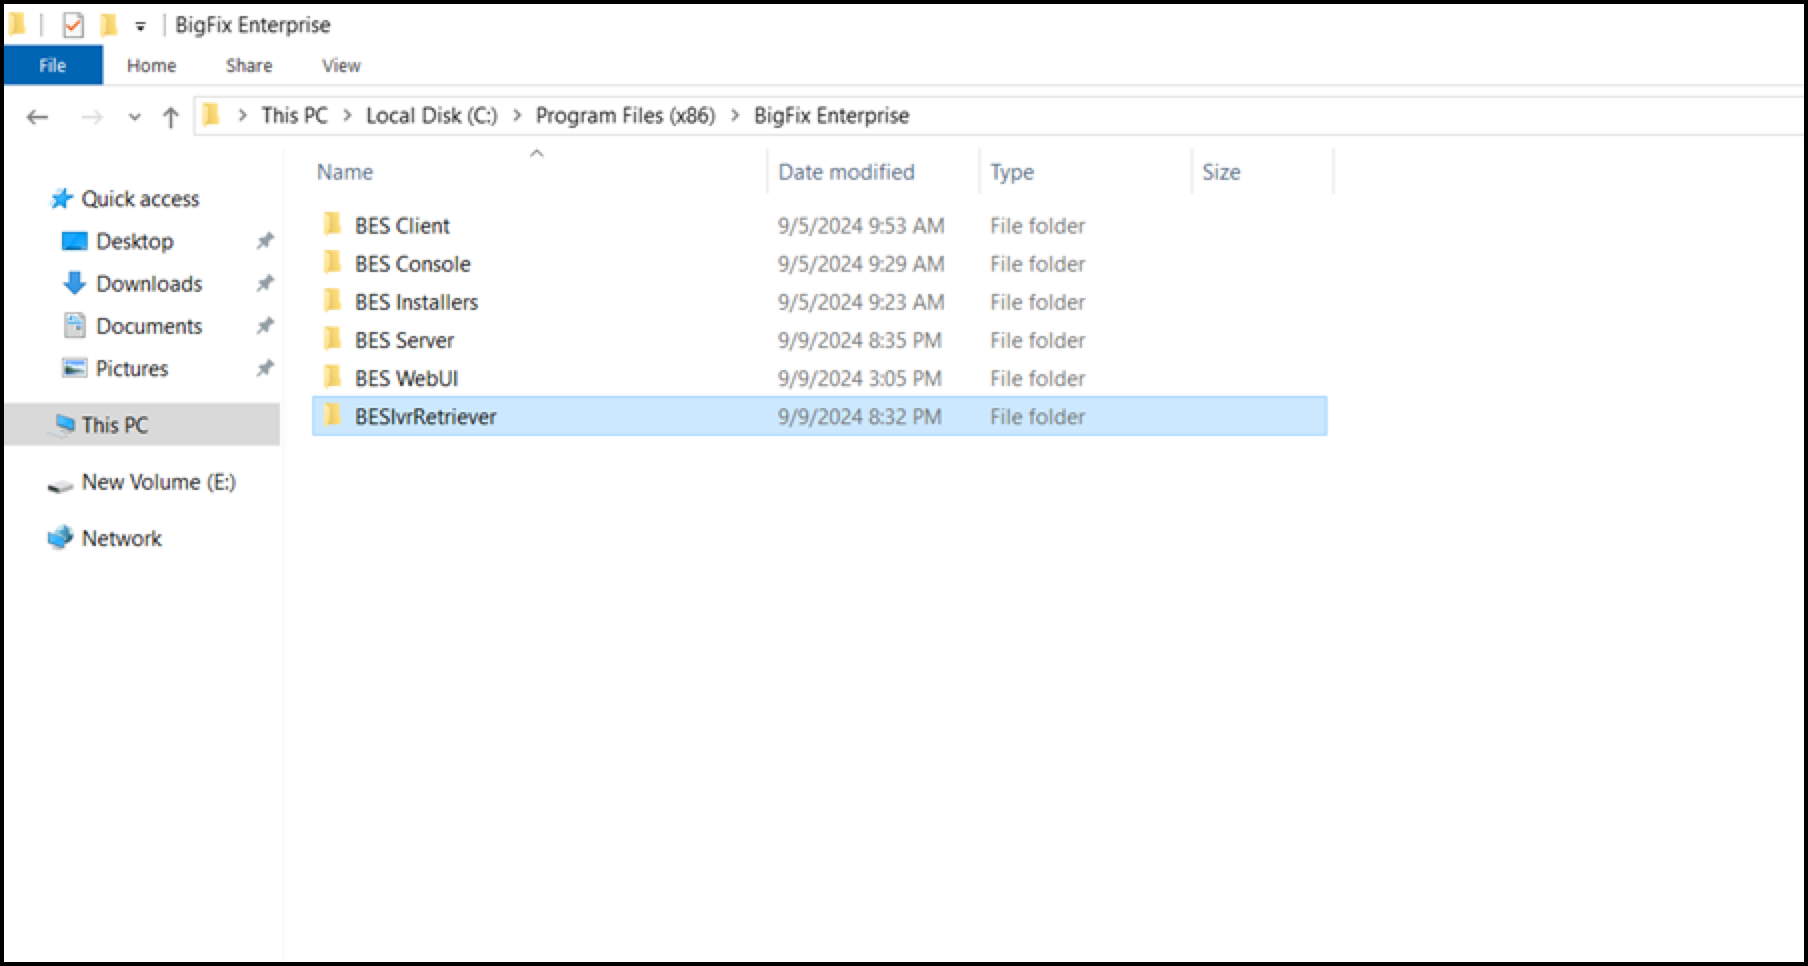Select the BES WebUI folder name
The width and height of the screenshot is (1808, 966).
click(406, 378)
